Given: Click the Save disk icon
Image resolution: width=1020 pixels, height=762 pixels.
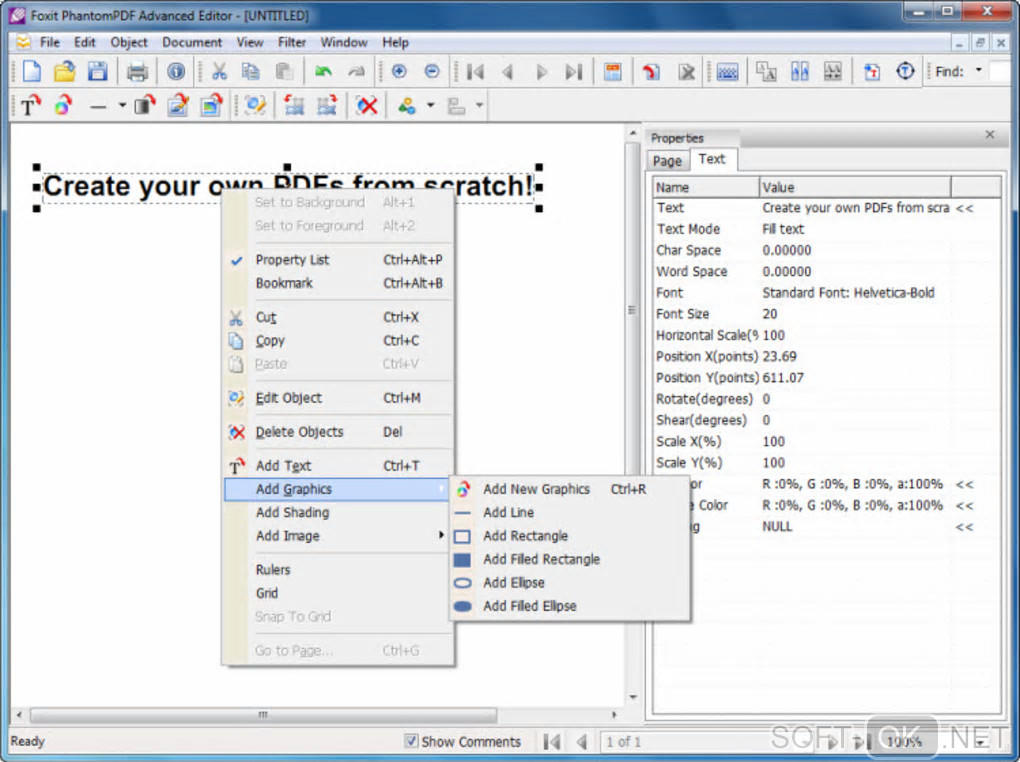Looking at the screenshot, I should [x=97, y=71].
